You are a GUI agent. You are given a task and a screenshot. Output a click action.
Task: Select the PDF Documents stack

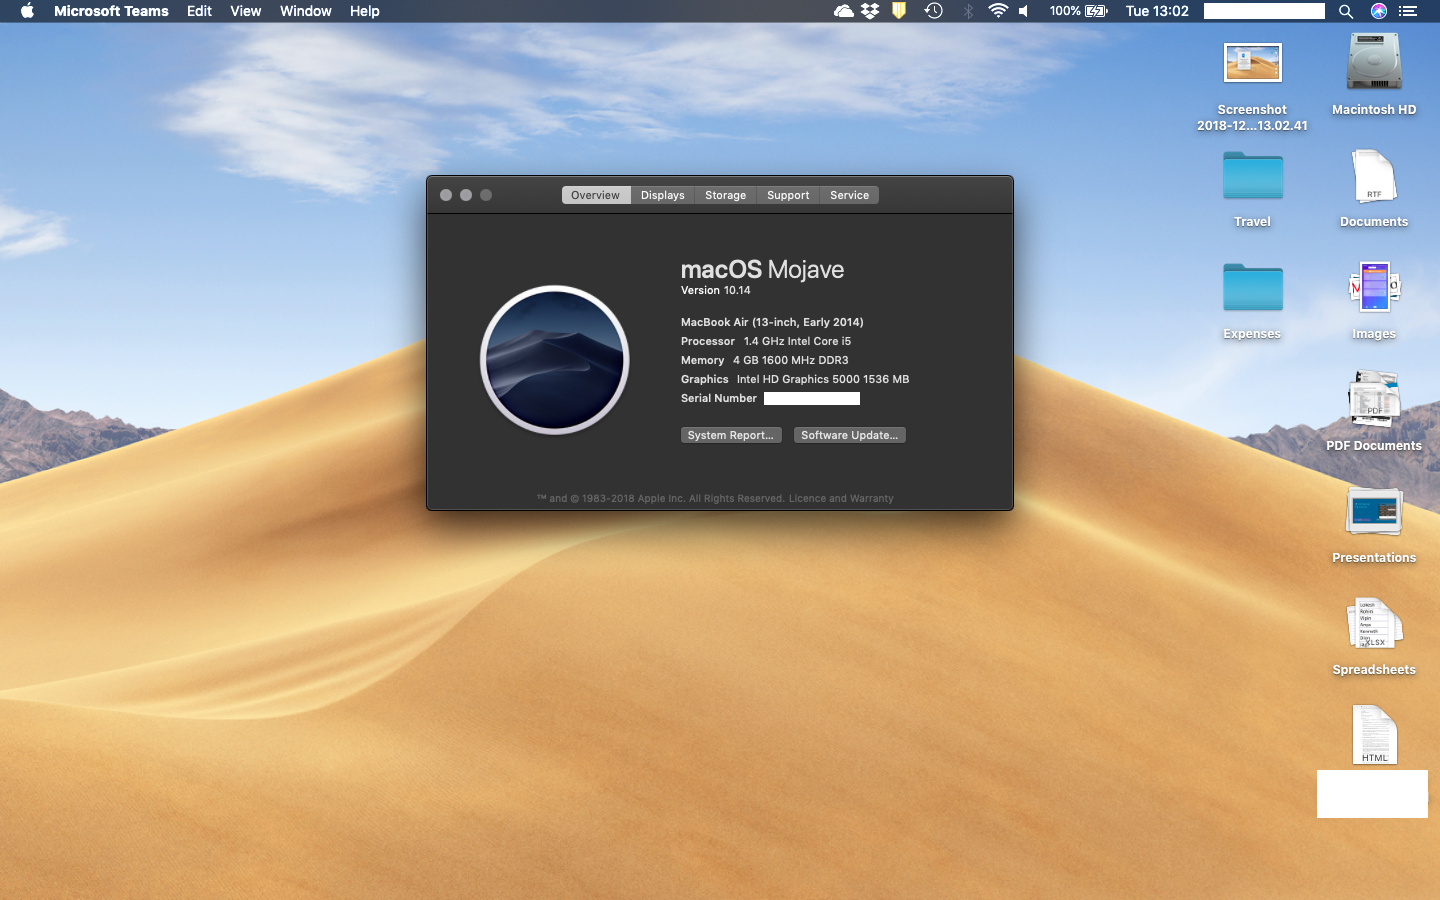click(1374, 400)
